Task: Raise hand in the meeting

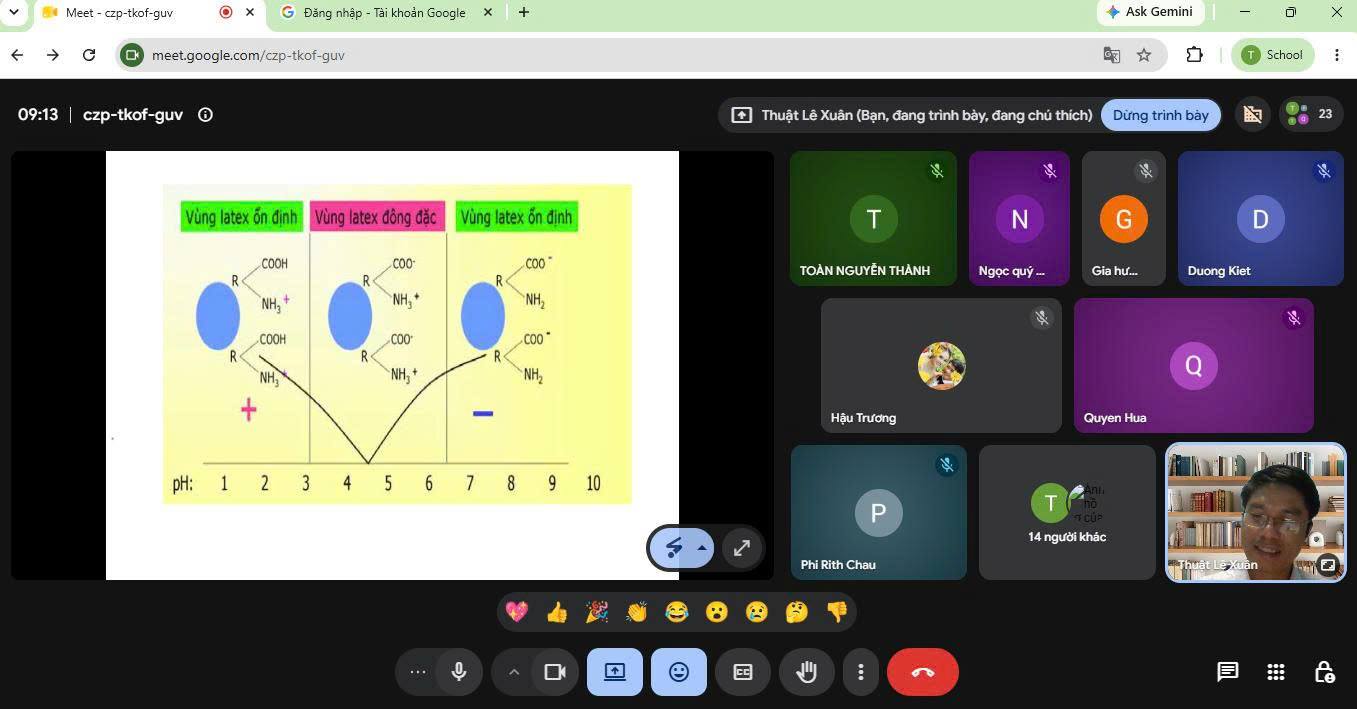Action: click(x=807, y=672)
